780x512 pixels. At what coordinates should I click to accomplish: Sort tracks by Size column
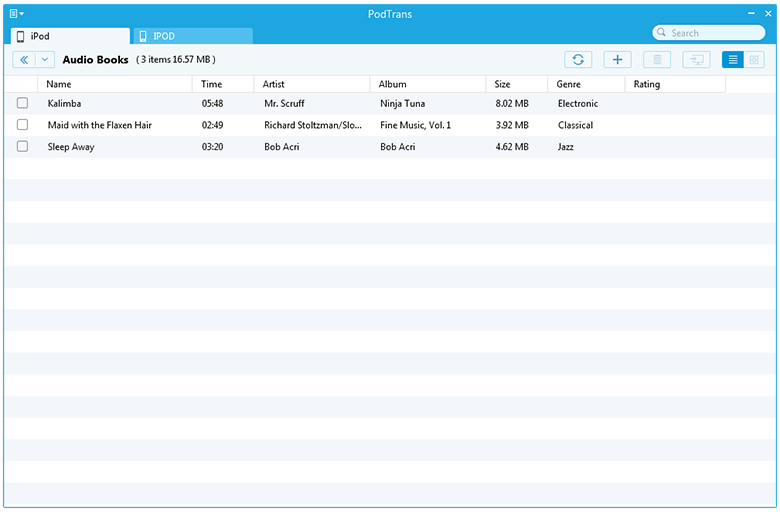coord(502,84)
